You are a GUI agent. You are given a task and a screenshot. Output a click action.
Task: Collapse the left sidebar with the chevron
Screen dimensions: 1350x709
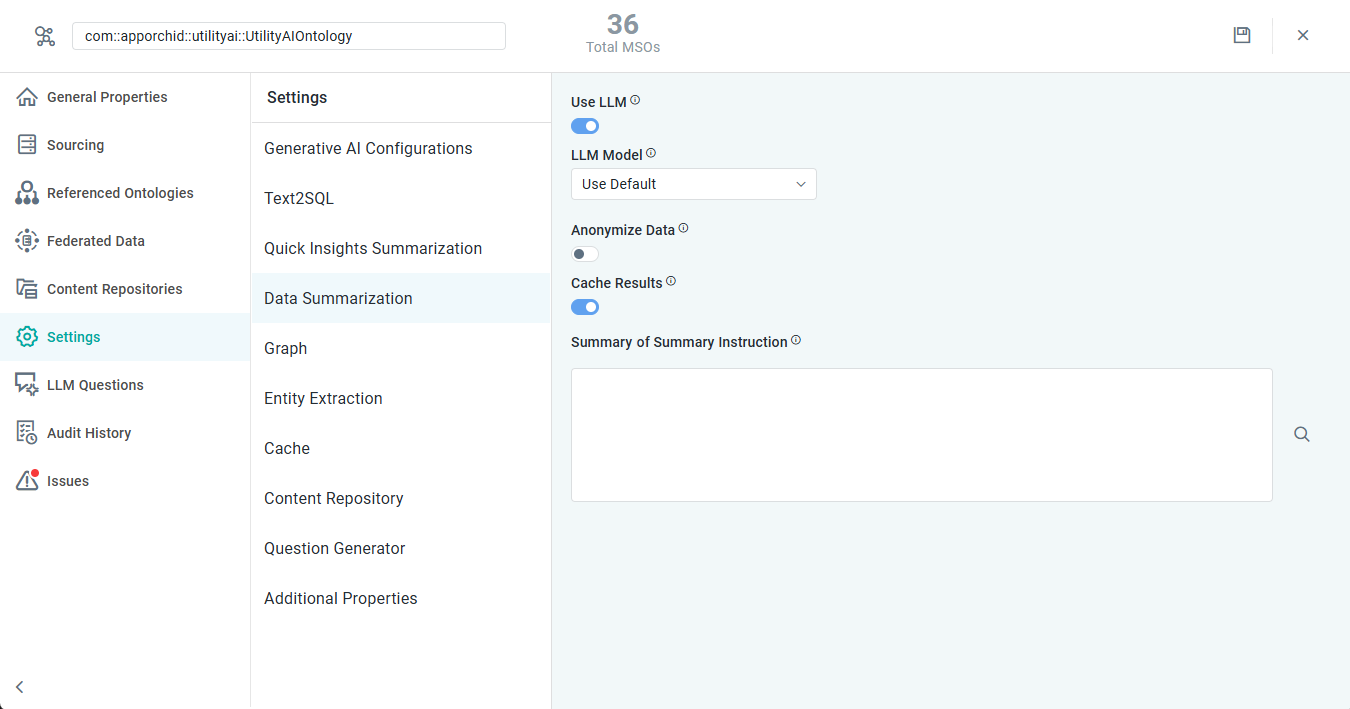(x=19, y=687)
